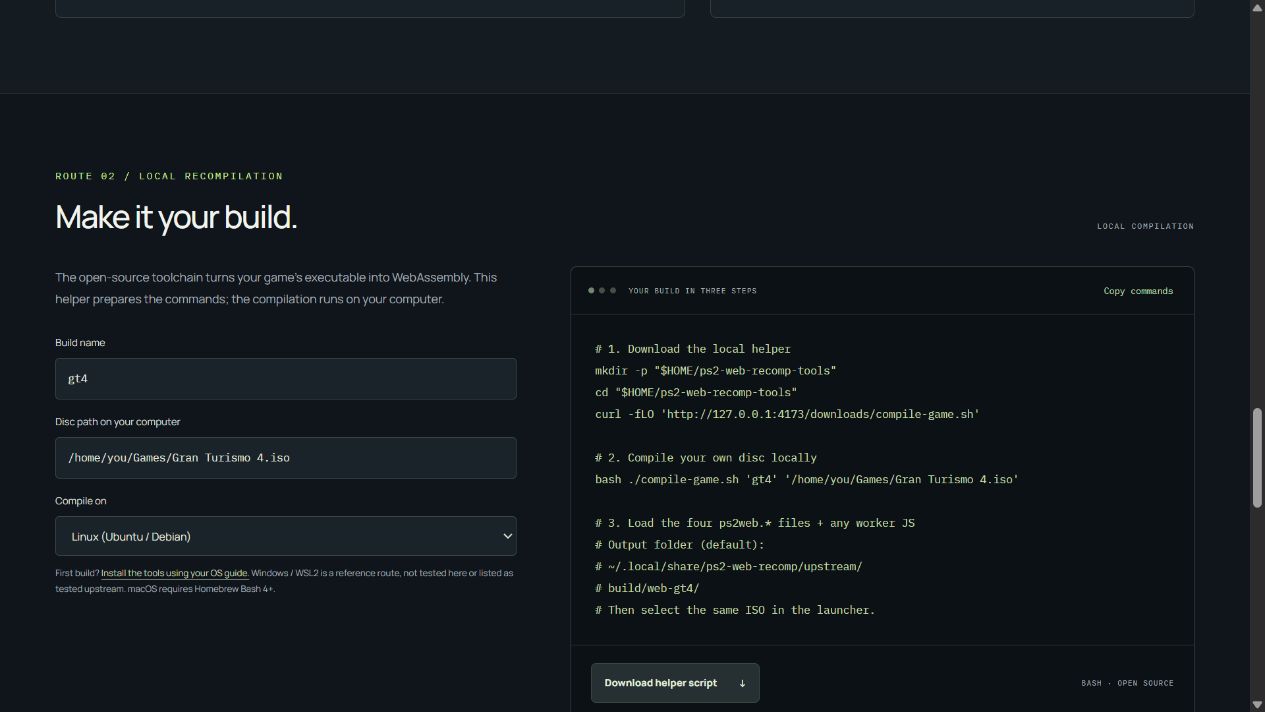The width and height of the screenshot is (1265, 712).
Task: Click the page scrollbar thumb
Action: (1258, 458)
